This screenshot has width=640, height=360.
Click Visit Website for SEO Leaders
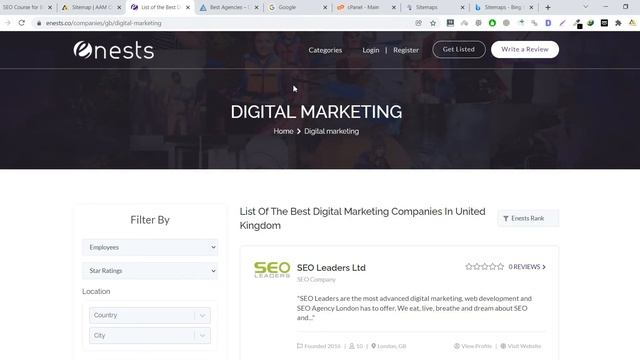(521, 346)
